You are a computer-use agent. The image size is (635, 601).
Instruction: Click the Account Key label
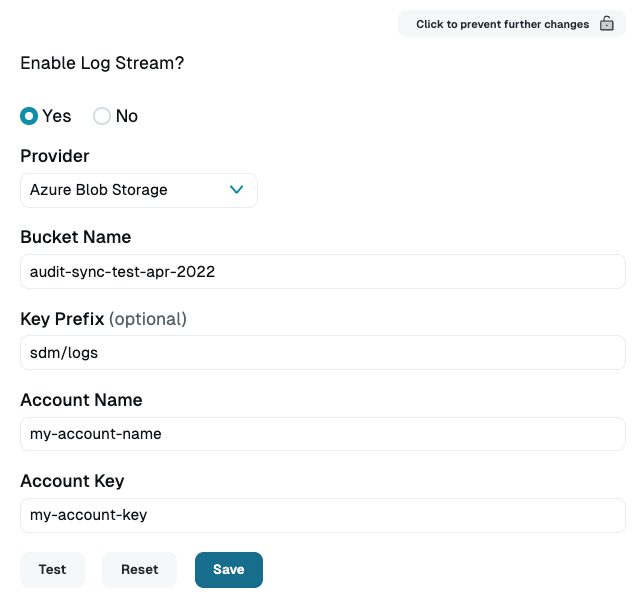click(x=72, y=481)
